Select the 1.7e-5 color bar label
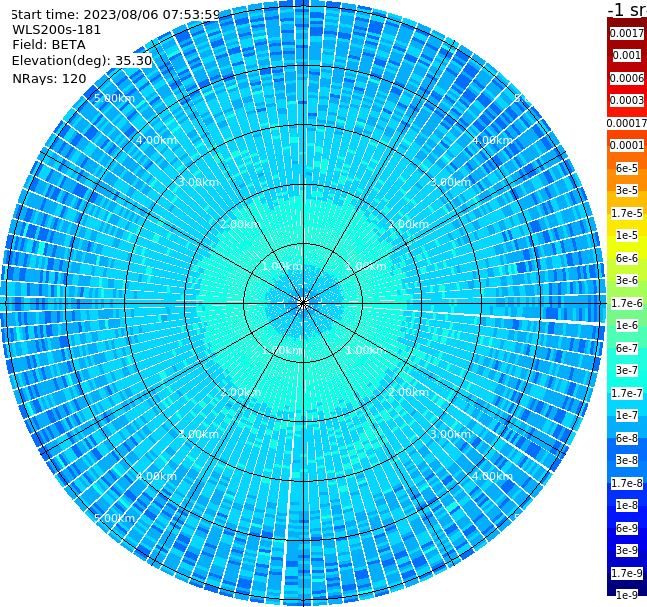 tap(627, 213)
